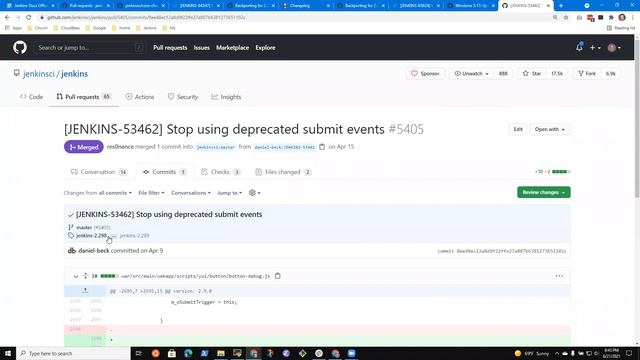Open the Windows Start menu
The width and height of the screenshot is (640, 360).
pos(8,353)
